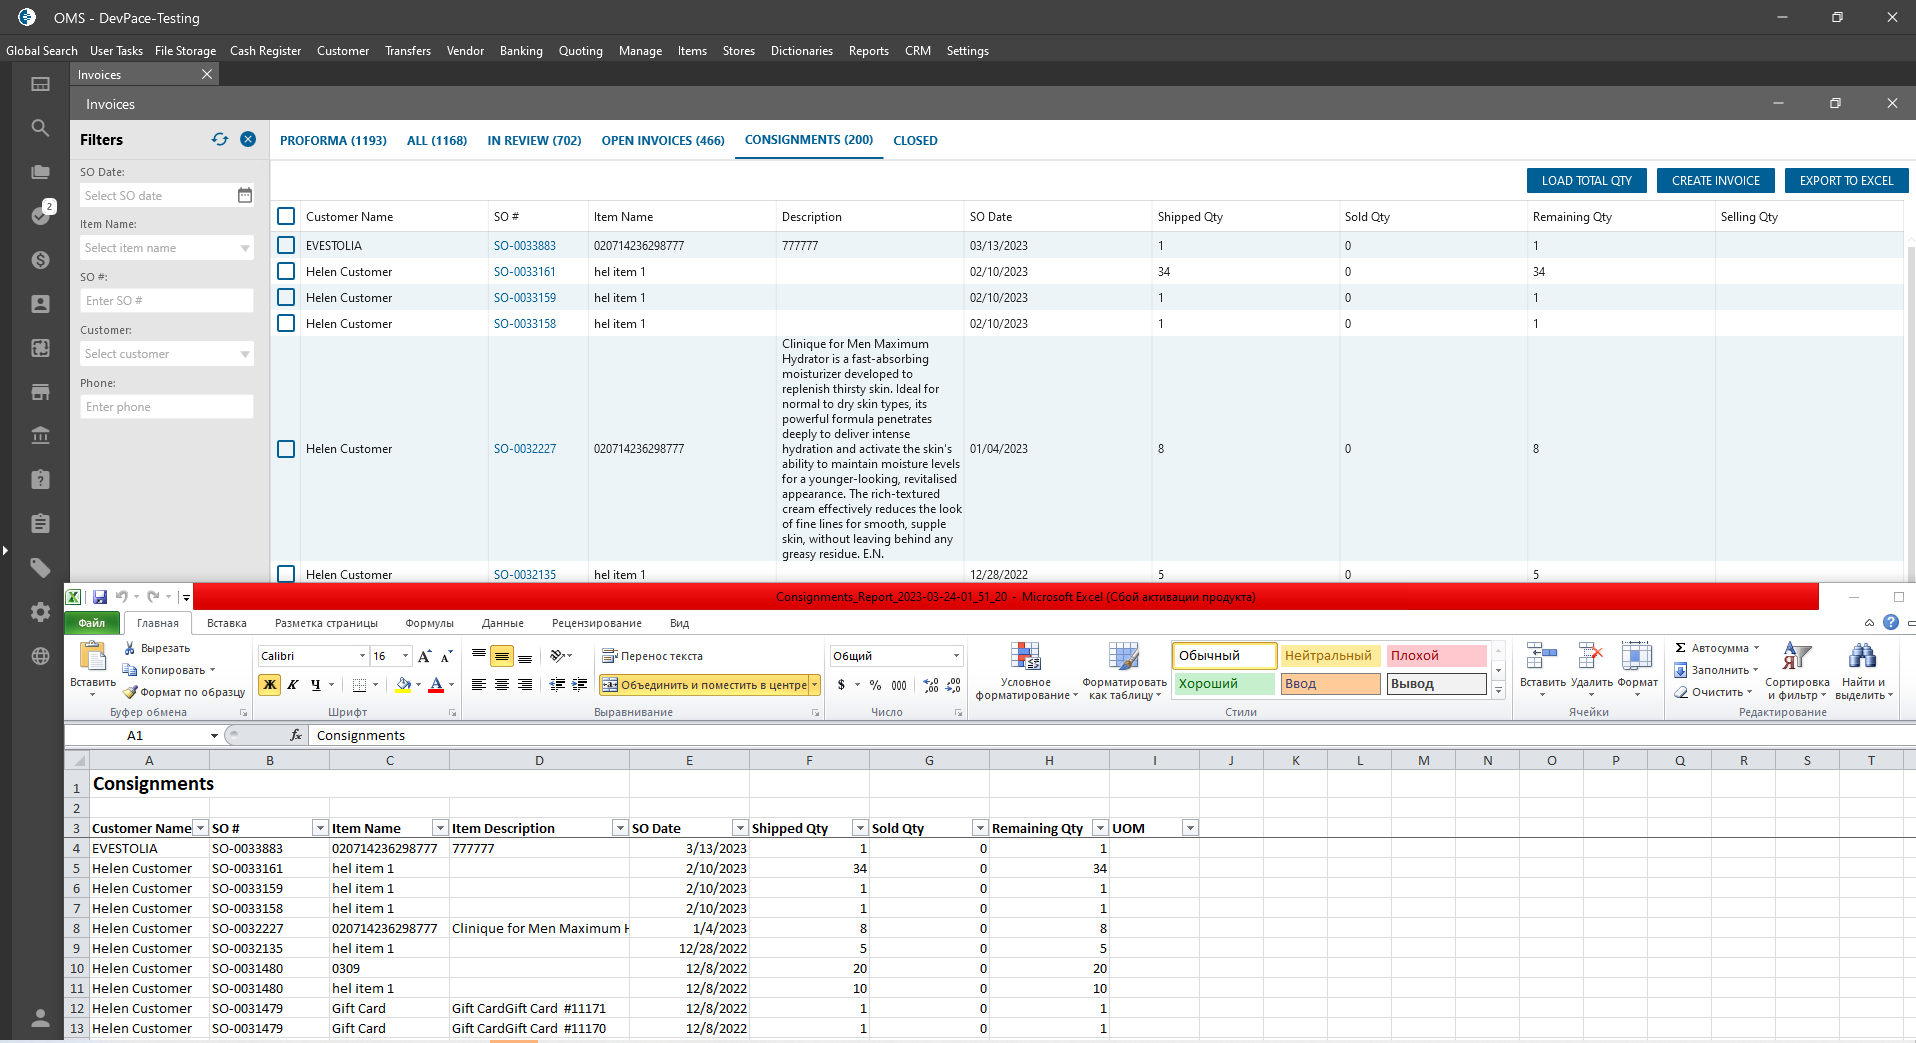Viewport: 1916px width, 1043px height.
Task: Check the EVESTOLIA row checkbox
Action: tap(286, 245)
